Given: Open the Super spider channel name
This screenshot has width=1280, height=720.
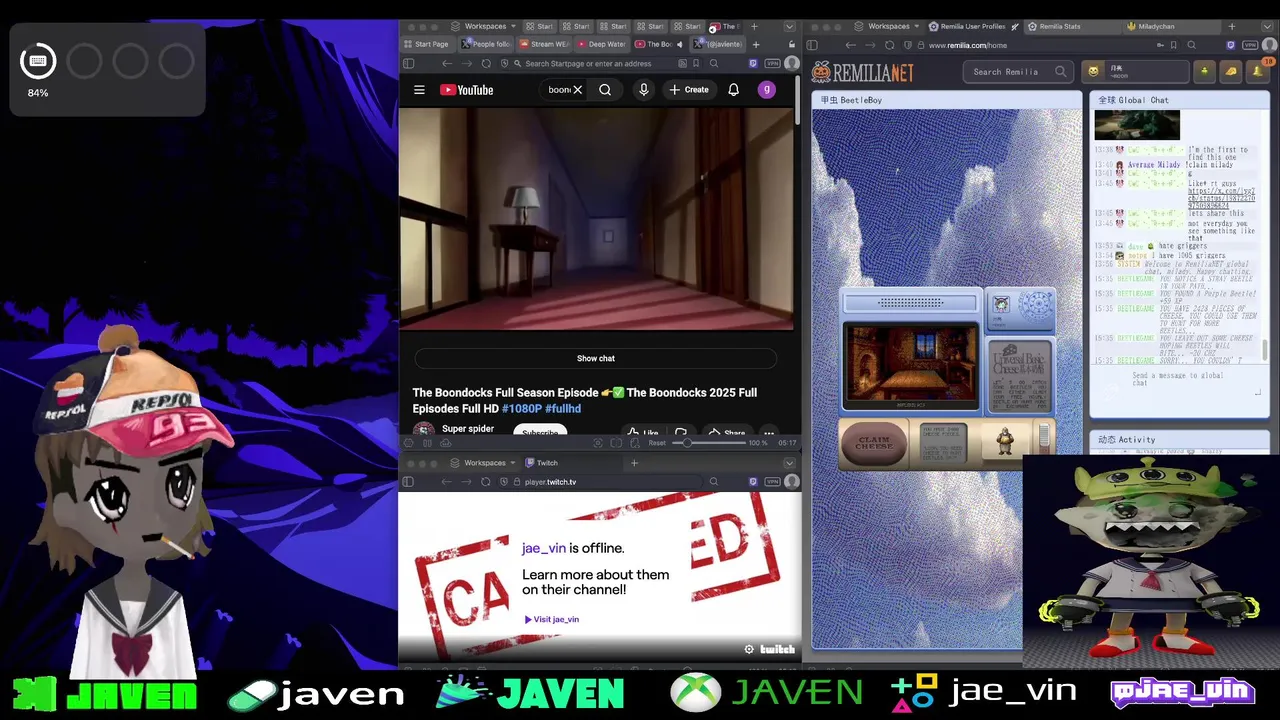Looking at the screenshot, I should 468,429.
